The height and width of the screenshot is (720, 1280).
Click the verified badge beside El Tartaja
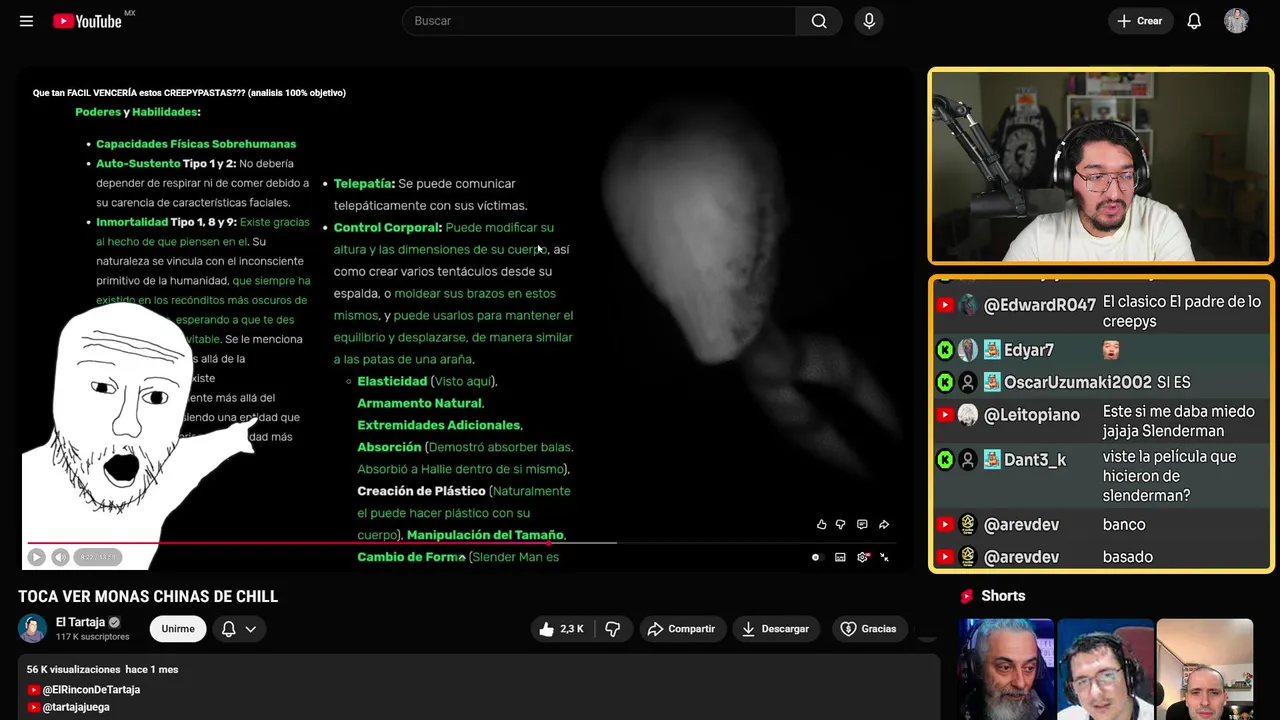pos(114,622)
